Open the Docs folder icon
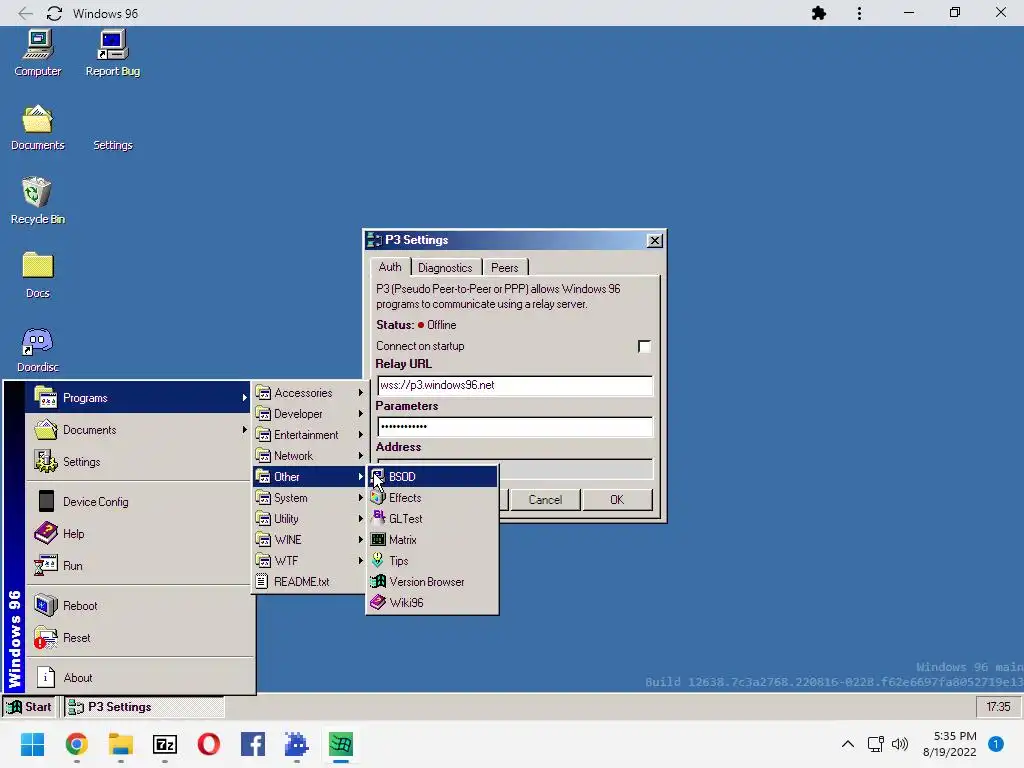The image size is (1024, 768). tap(37, 275)
